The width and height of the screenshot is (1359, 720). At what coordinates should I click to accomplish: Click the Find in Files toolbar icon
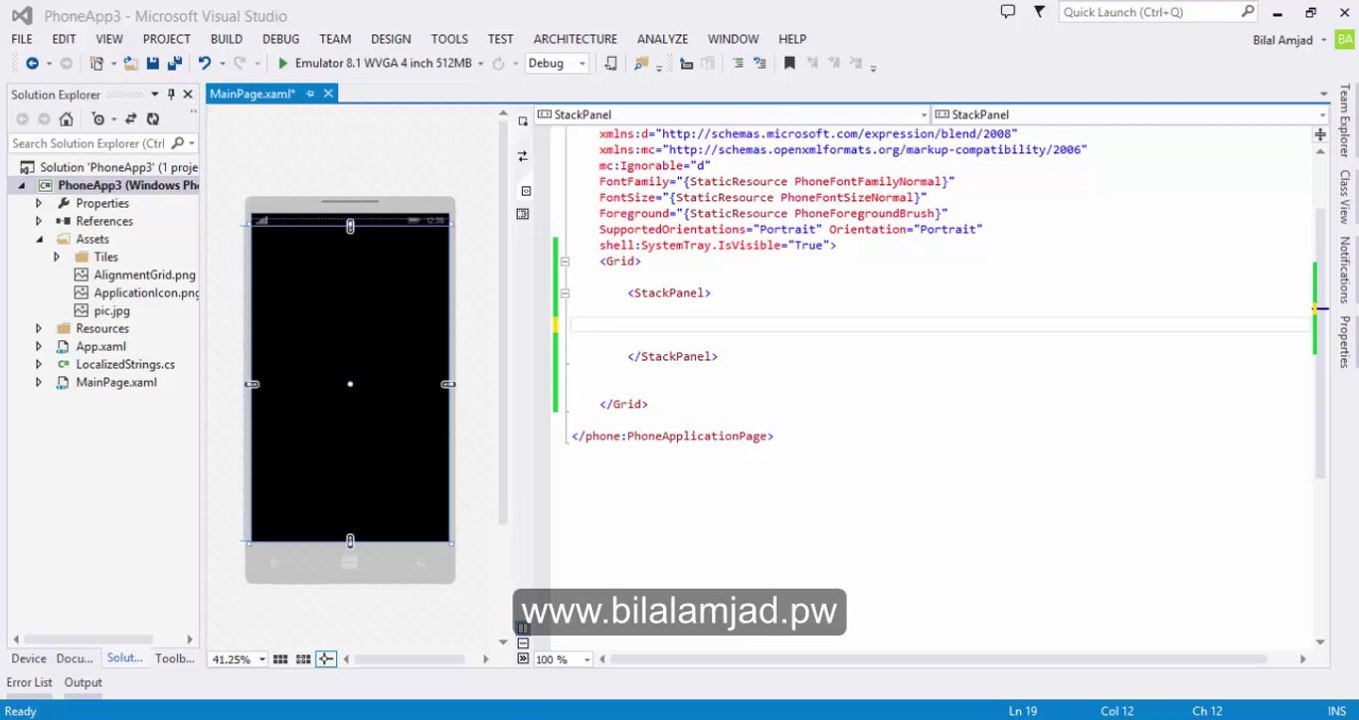(641, 63)
